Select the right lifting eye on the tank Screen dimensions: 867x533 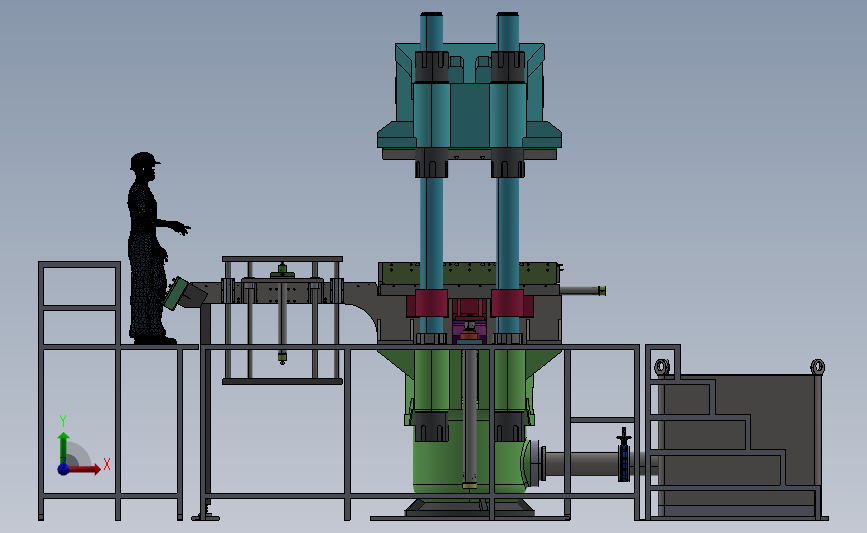(x=817, y=367)
